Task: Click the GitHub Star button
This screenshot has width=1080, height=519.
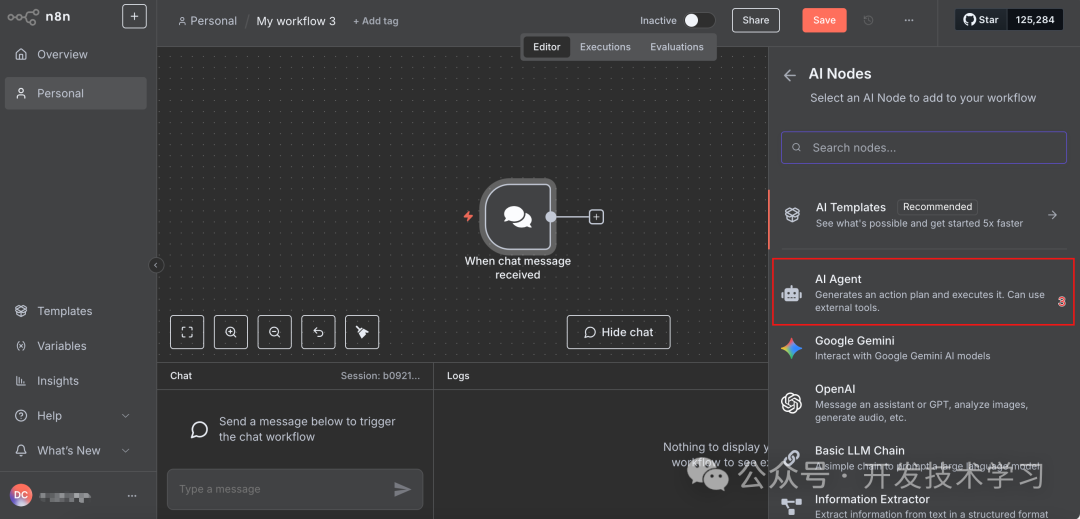Action: tap(982, 19)
